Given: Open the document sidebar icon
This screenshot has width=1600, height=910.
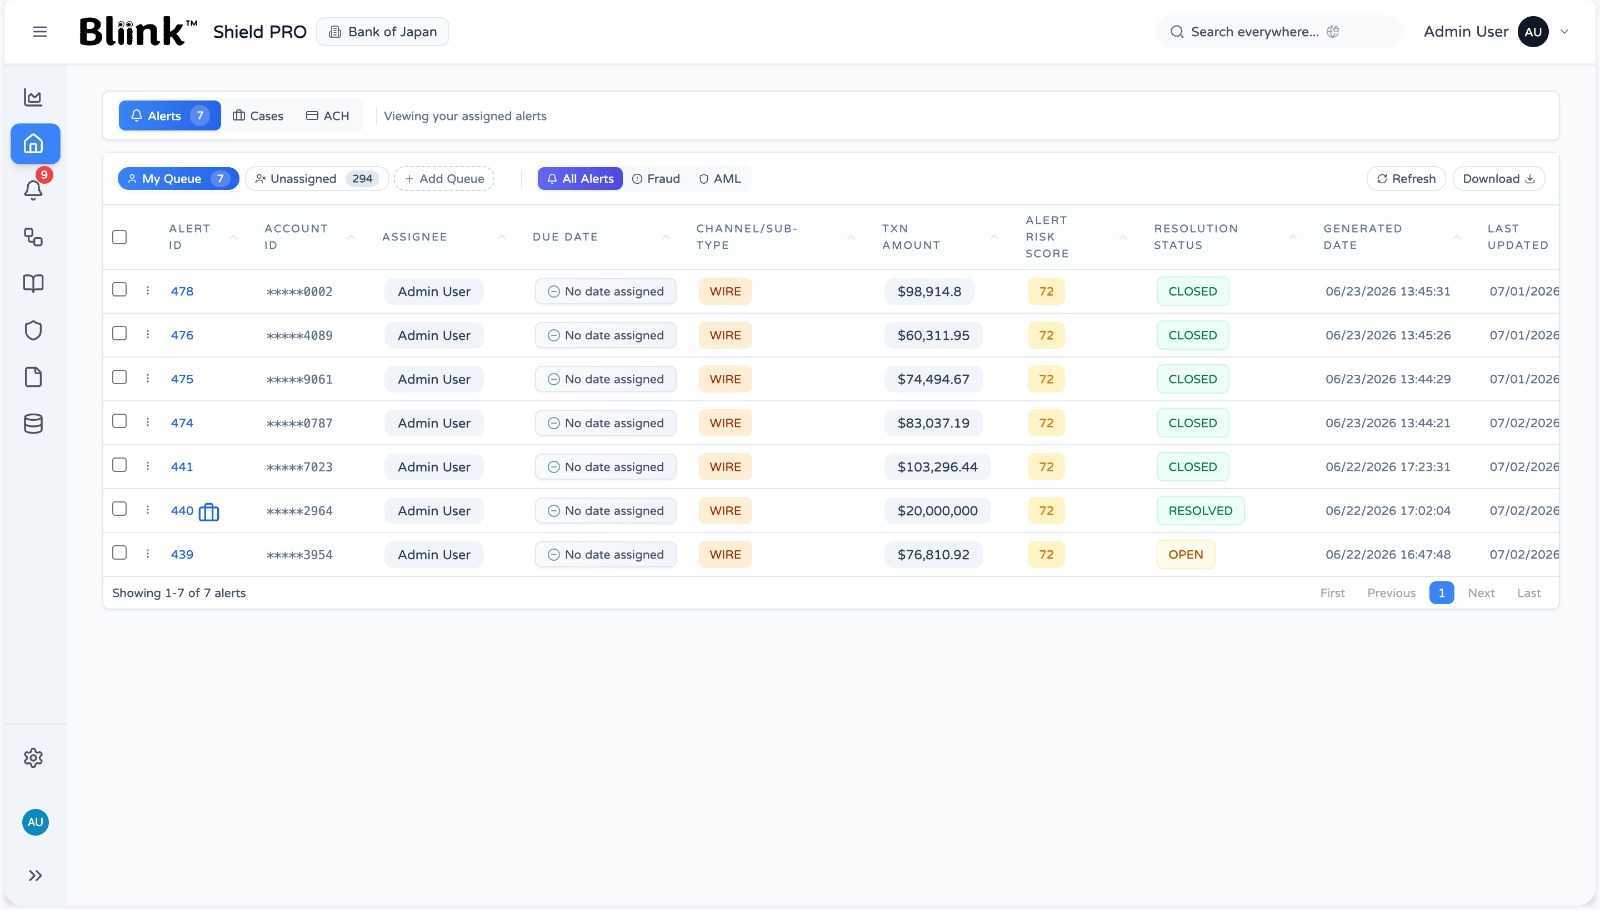Looking at the screenshot, I should (33, 377).
